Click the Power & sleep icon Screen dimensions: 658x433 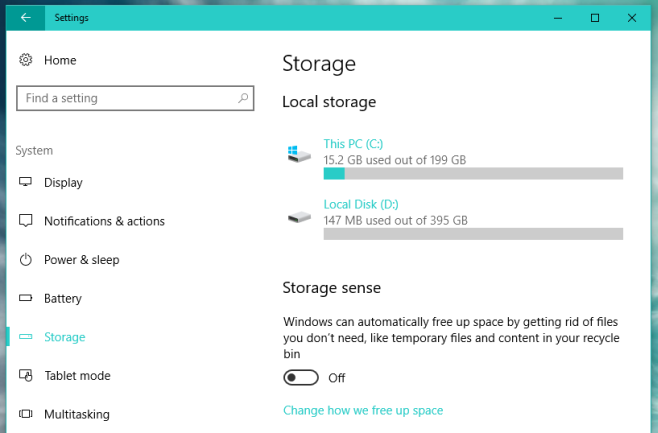click(x=25, y=259)
